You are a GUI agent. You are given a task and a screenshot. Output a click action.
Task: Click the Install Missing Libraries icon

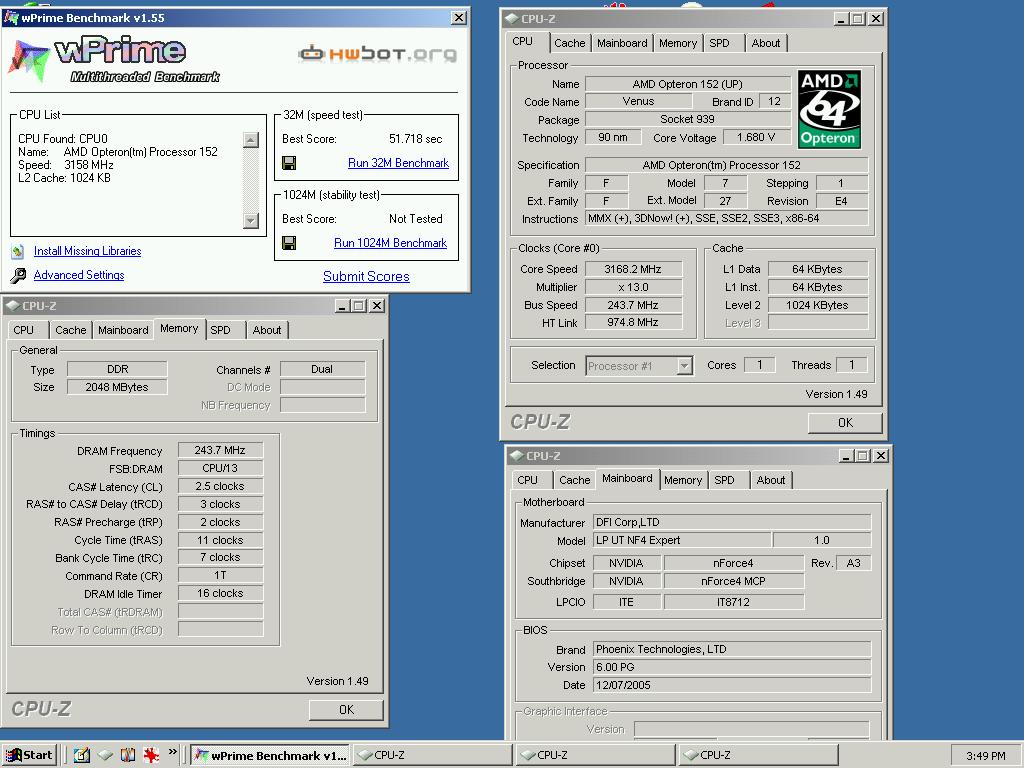point(18,251)
